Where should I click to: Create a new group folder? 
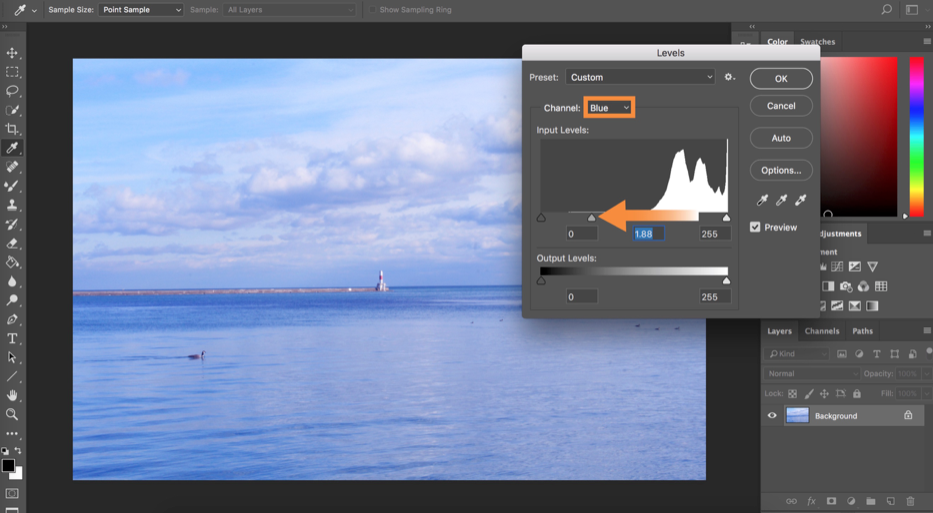click(871, 501)
